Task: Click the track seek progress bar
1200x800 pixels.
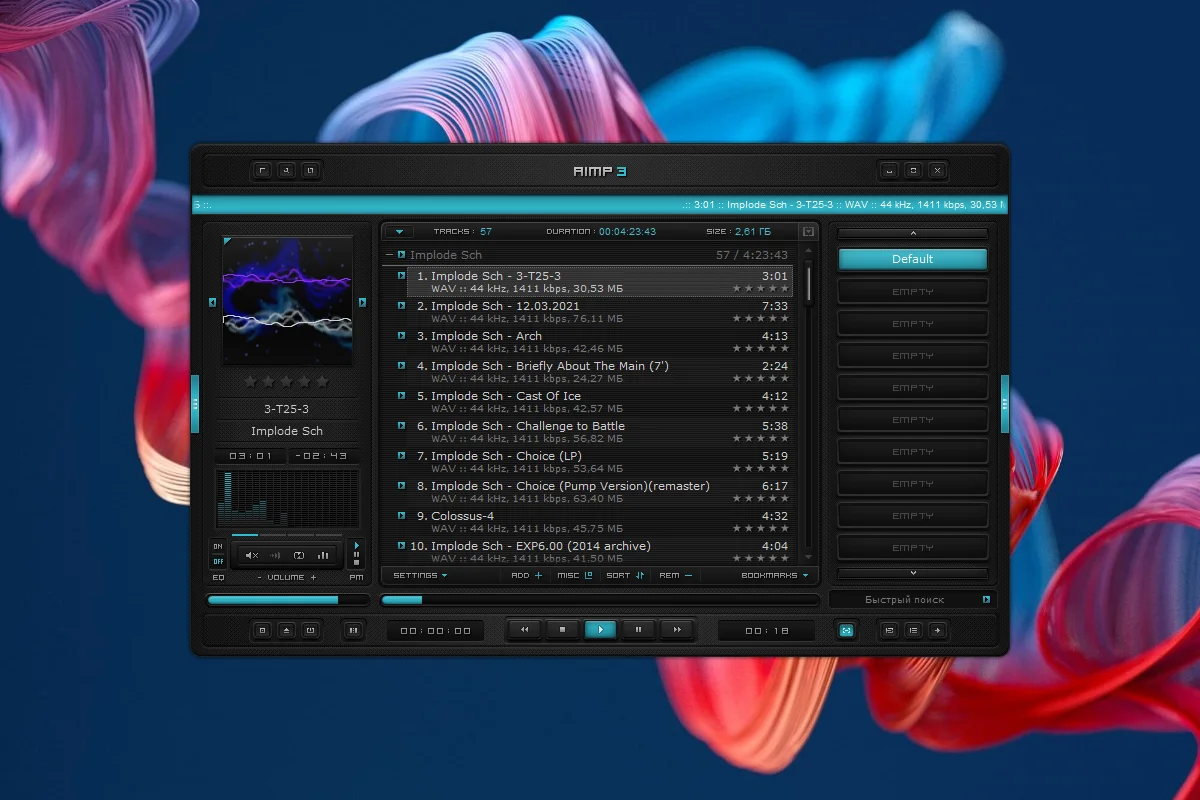Action: (600, 600)
